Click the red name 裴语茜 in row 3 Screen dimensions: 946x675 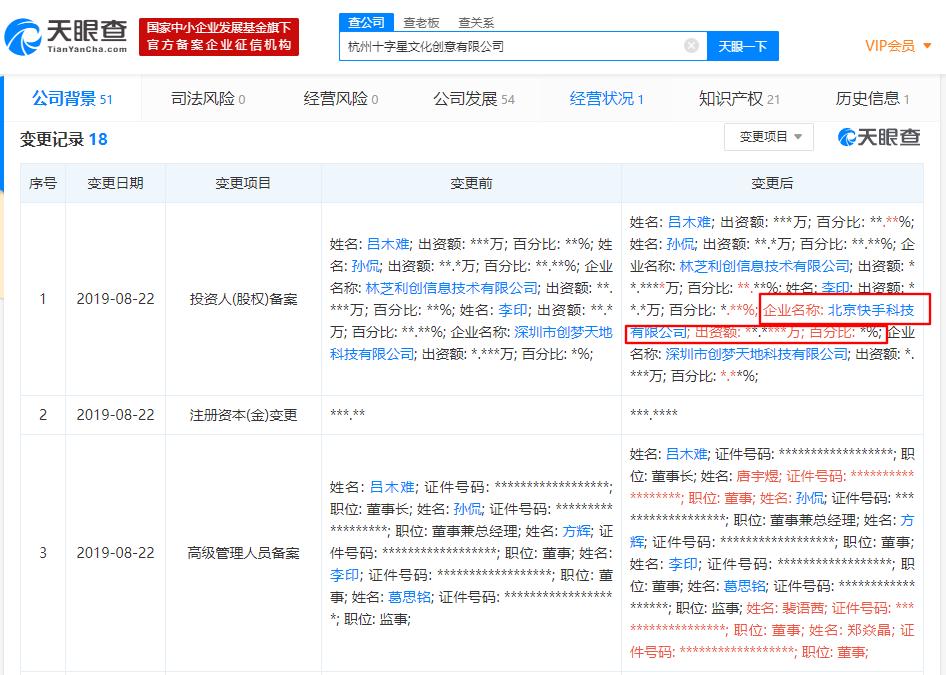805,608
